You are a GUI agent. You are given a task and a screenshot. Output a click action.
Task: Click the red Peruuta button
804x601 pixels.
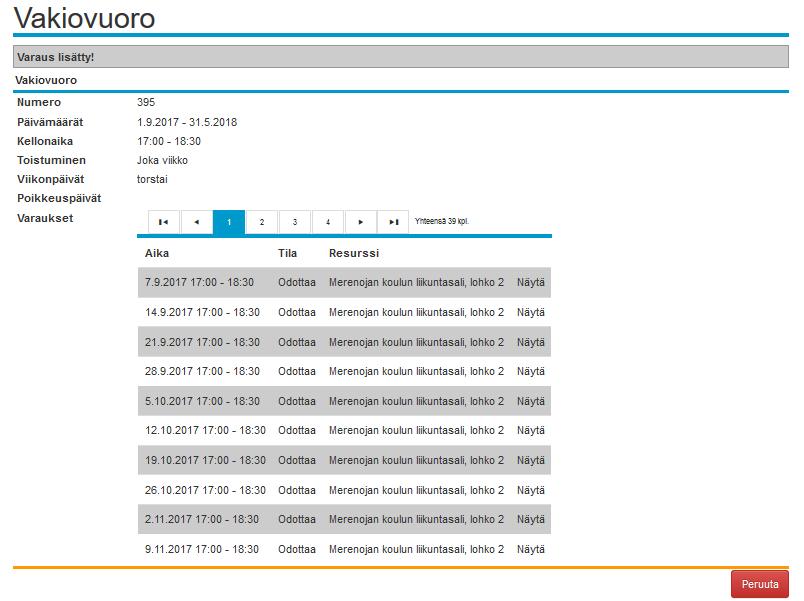[x=760, y=584]
